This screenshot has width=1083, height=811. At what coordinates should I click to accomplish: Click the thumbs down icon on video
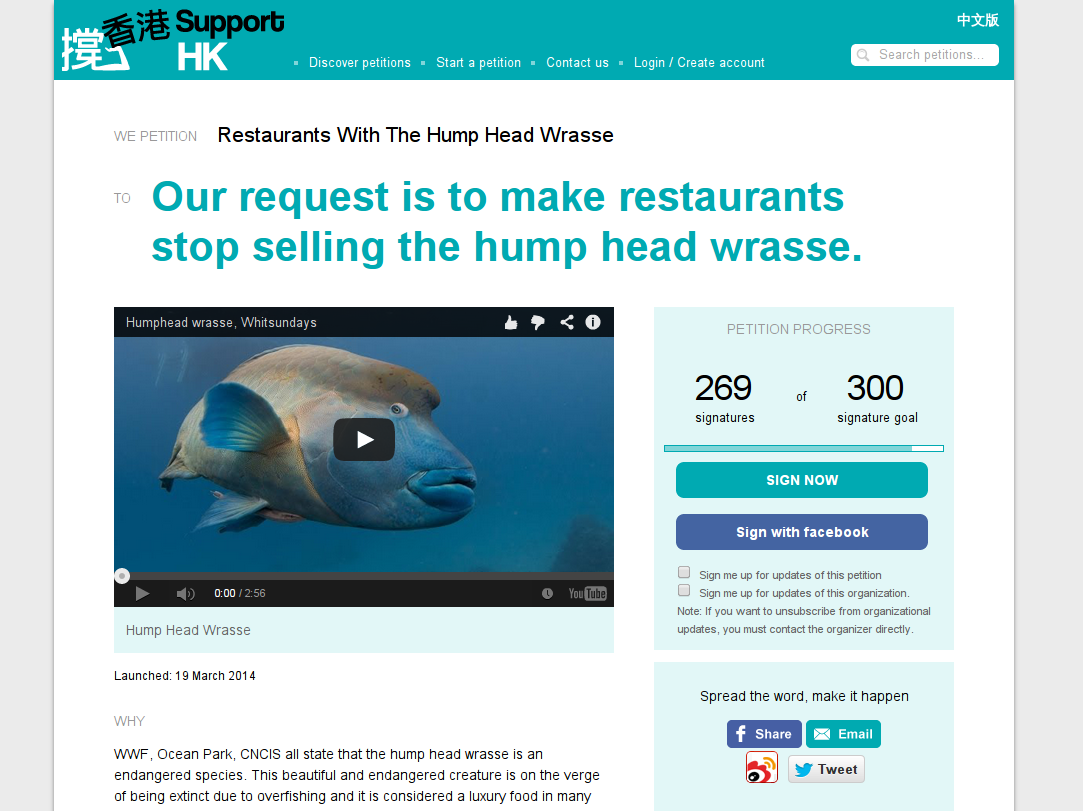pyautogui.click(x=538, y=323)
